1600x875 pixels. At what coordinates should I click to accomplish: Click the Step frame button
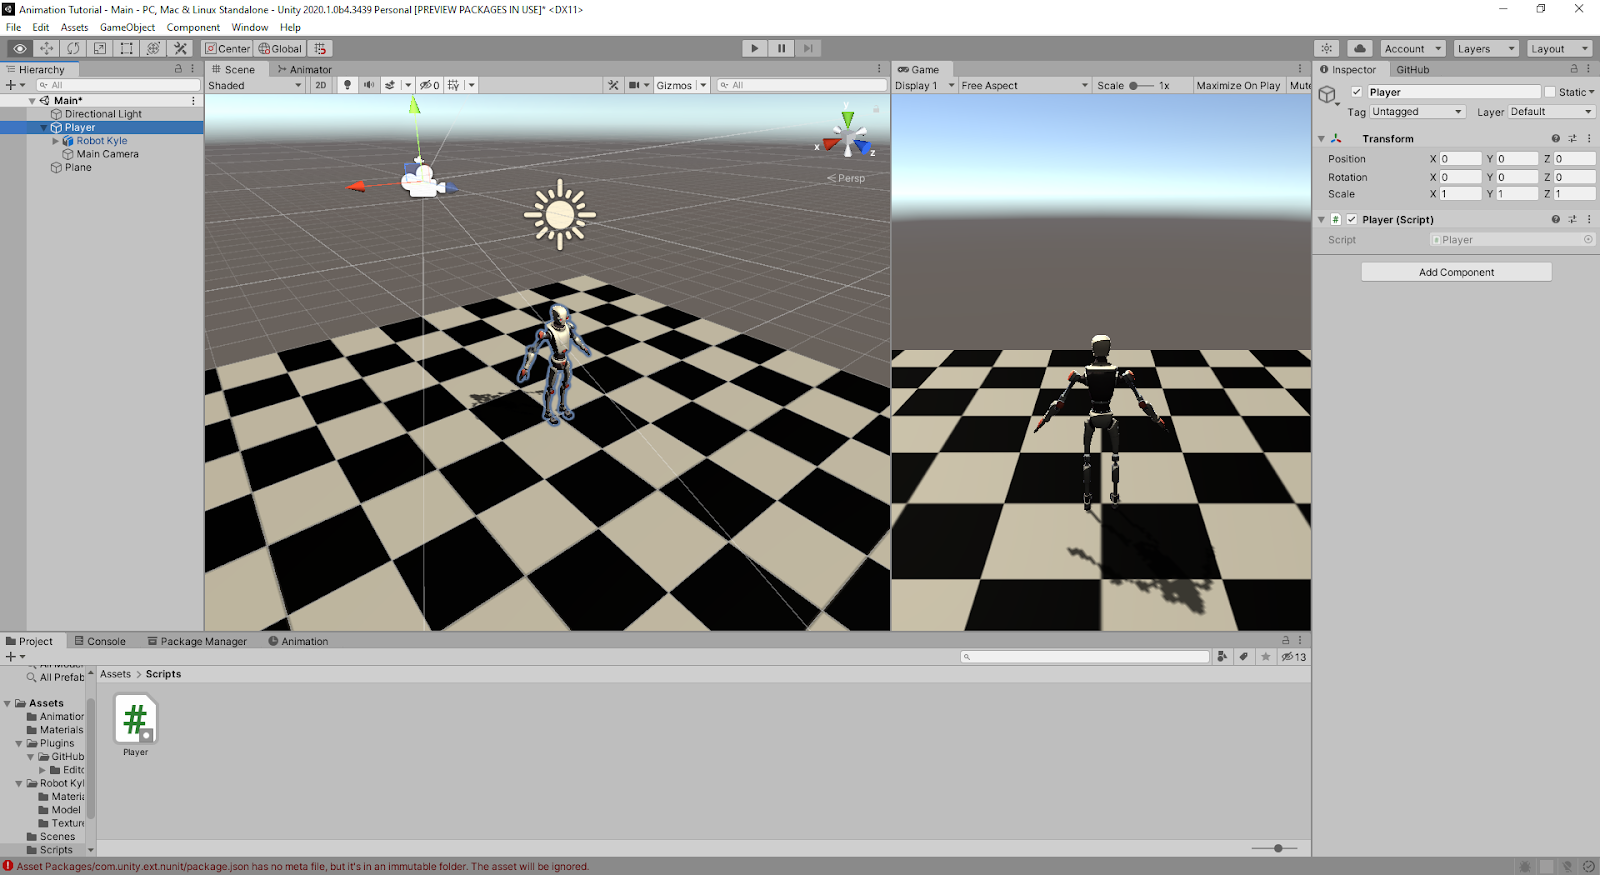808,48
